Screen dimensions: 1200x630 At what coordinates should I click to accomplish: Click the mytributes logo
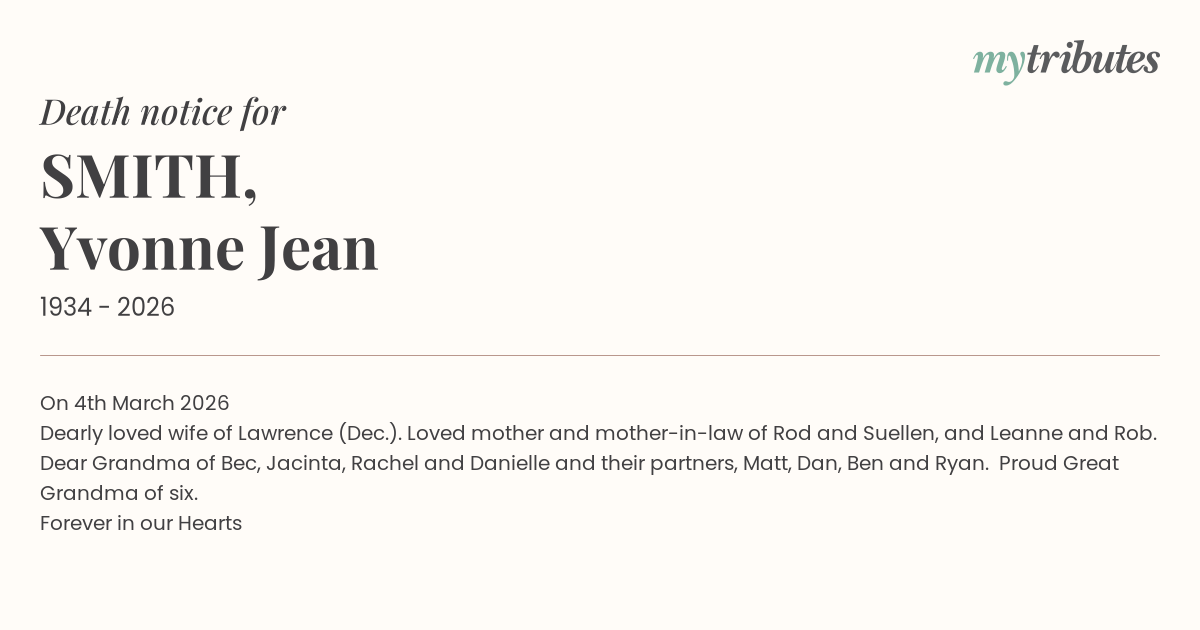point(1065,61)
